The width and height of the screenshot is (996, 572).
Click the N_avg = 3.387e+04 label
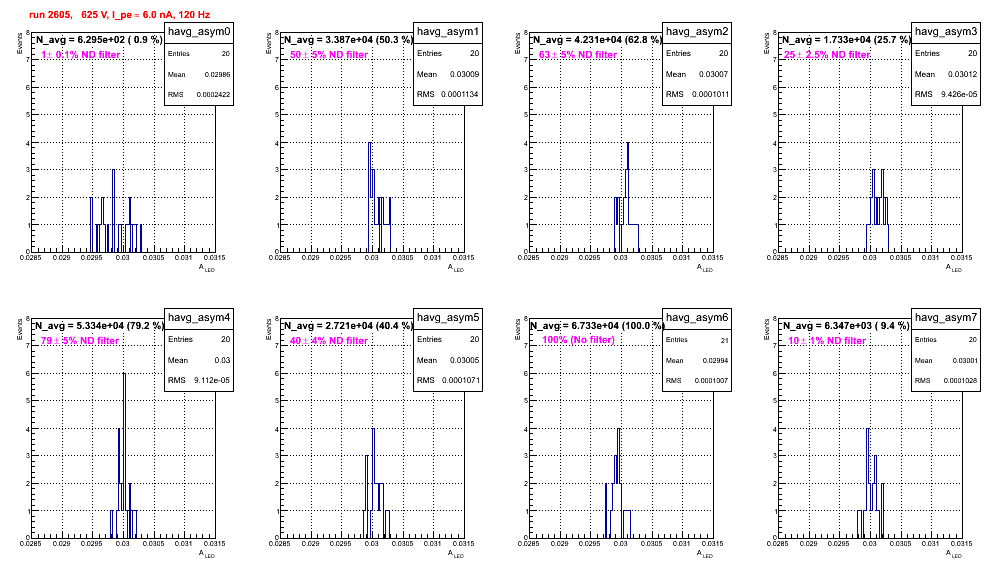(x=348, y=40)
